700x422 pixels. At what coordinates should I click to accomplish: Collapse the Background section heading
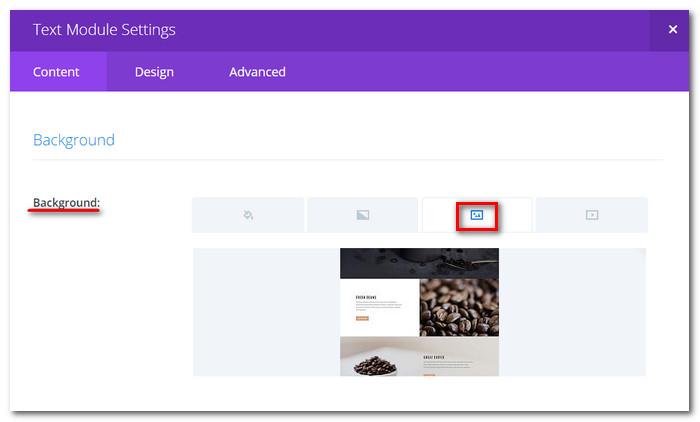[x=74, y=140]
